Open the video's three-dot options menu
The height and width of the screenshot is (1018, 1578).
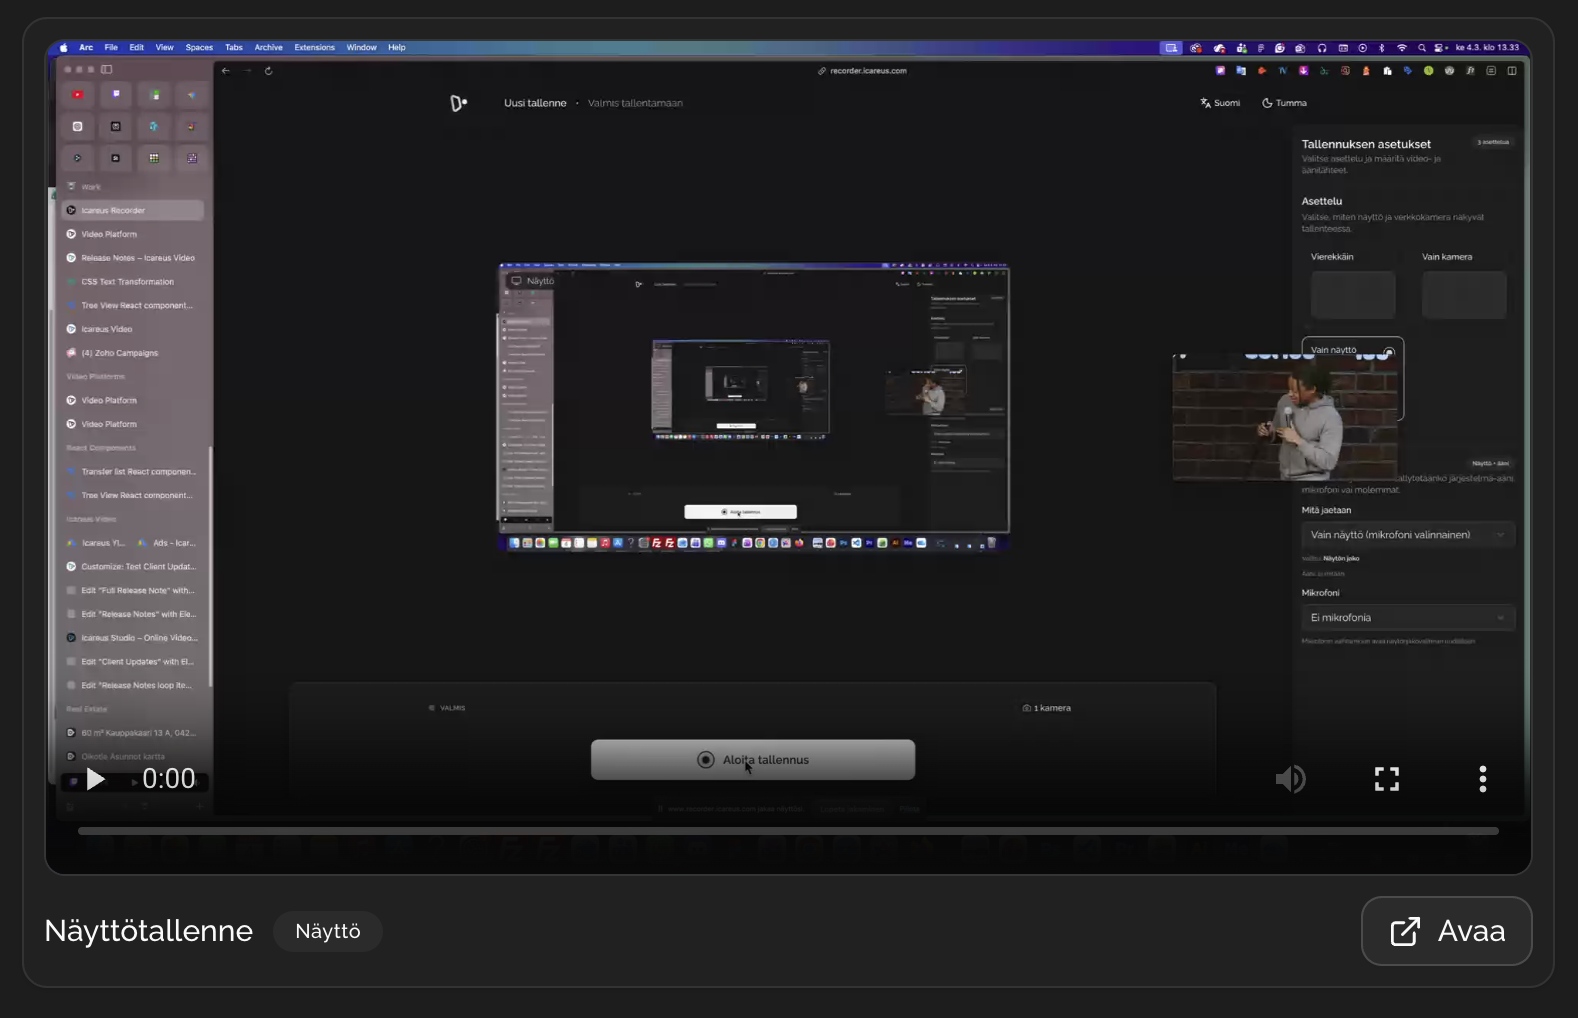(x=1482, y=779)
